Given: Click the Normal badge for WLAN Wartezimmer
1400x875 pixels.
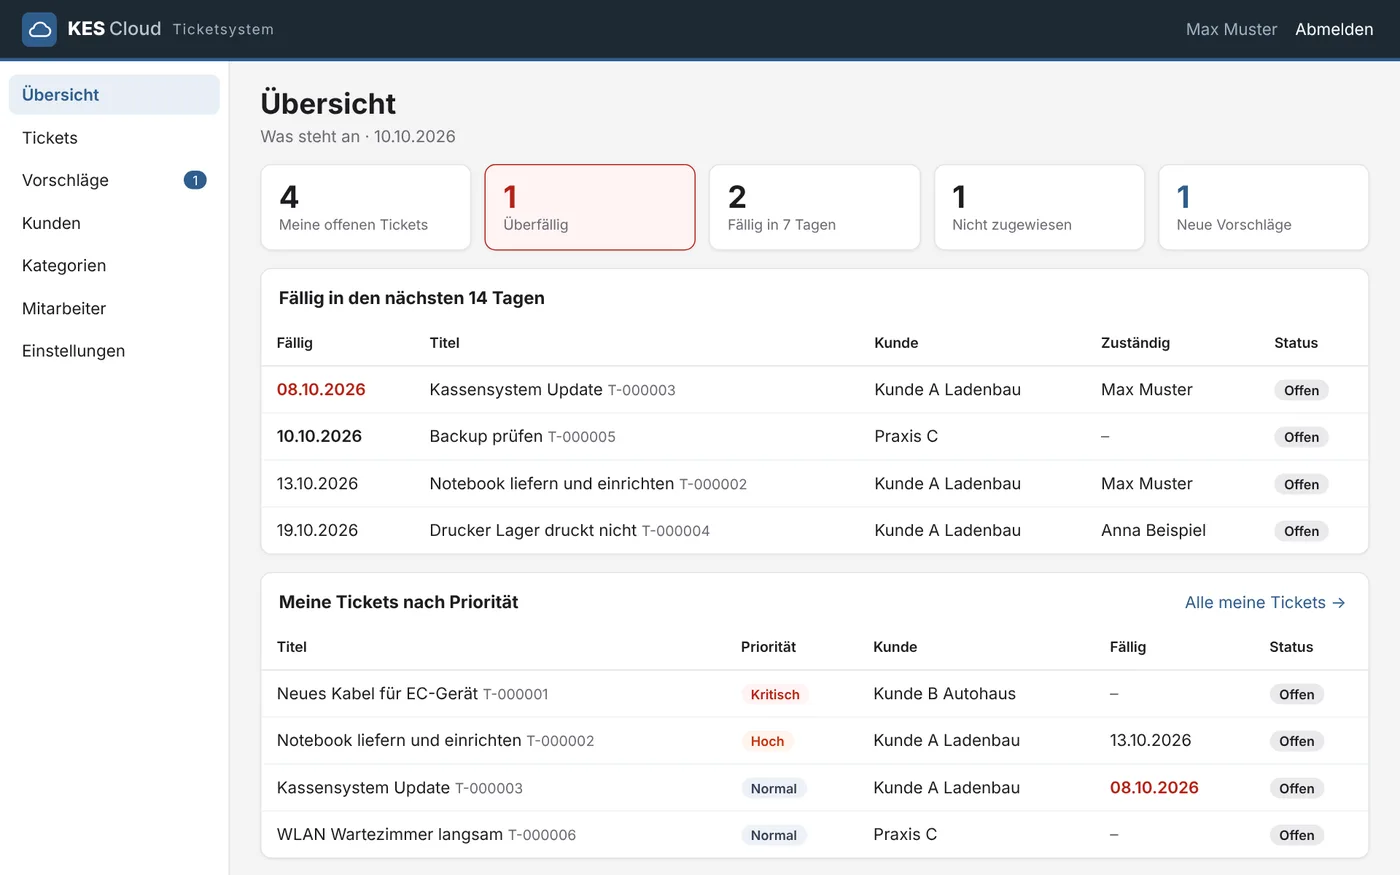Looking at the screenshot, I should (774, 835).
